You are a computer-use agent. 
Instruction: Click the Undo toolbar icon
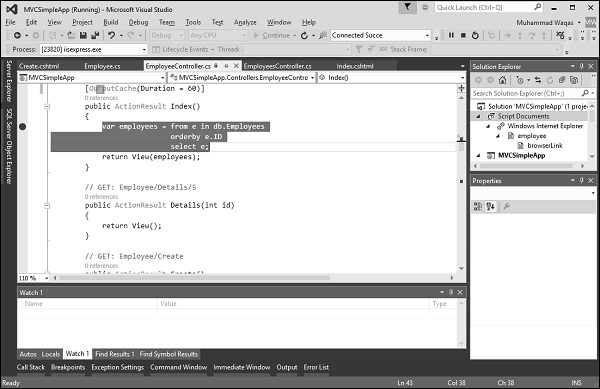coord(111,36)
